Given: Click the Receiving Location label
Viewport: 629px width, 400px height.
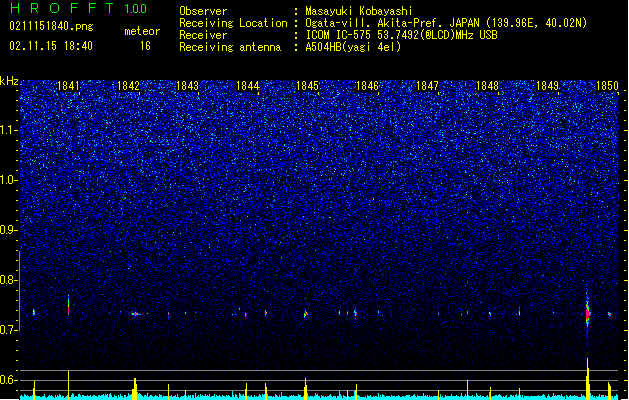Looking at the screenshot, I should tap(233, 23).
